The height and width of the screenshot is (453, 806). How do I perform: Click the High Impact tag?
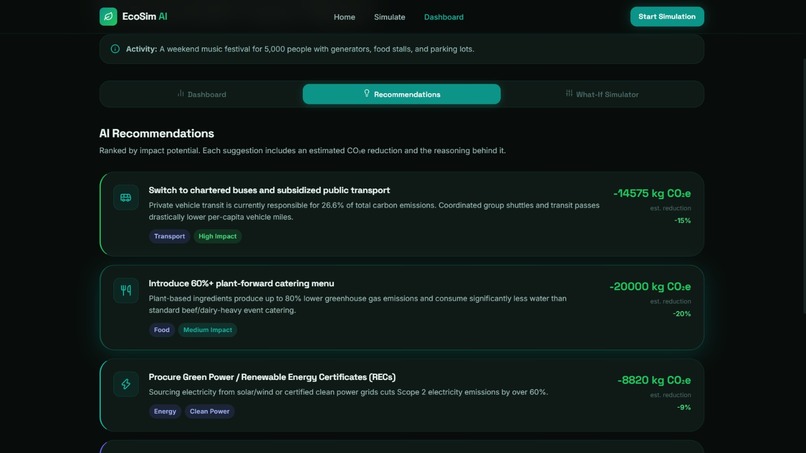[217, 236]
